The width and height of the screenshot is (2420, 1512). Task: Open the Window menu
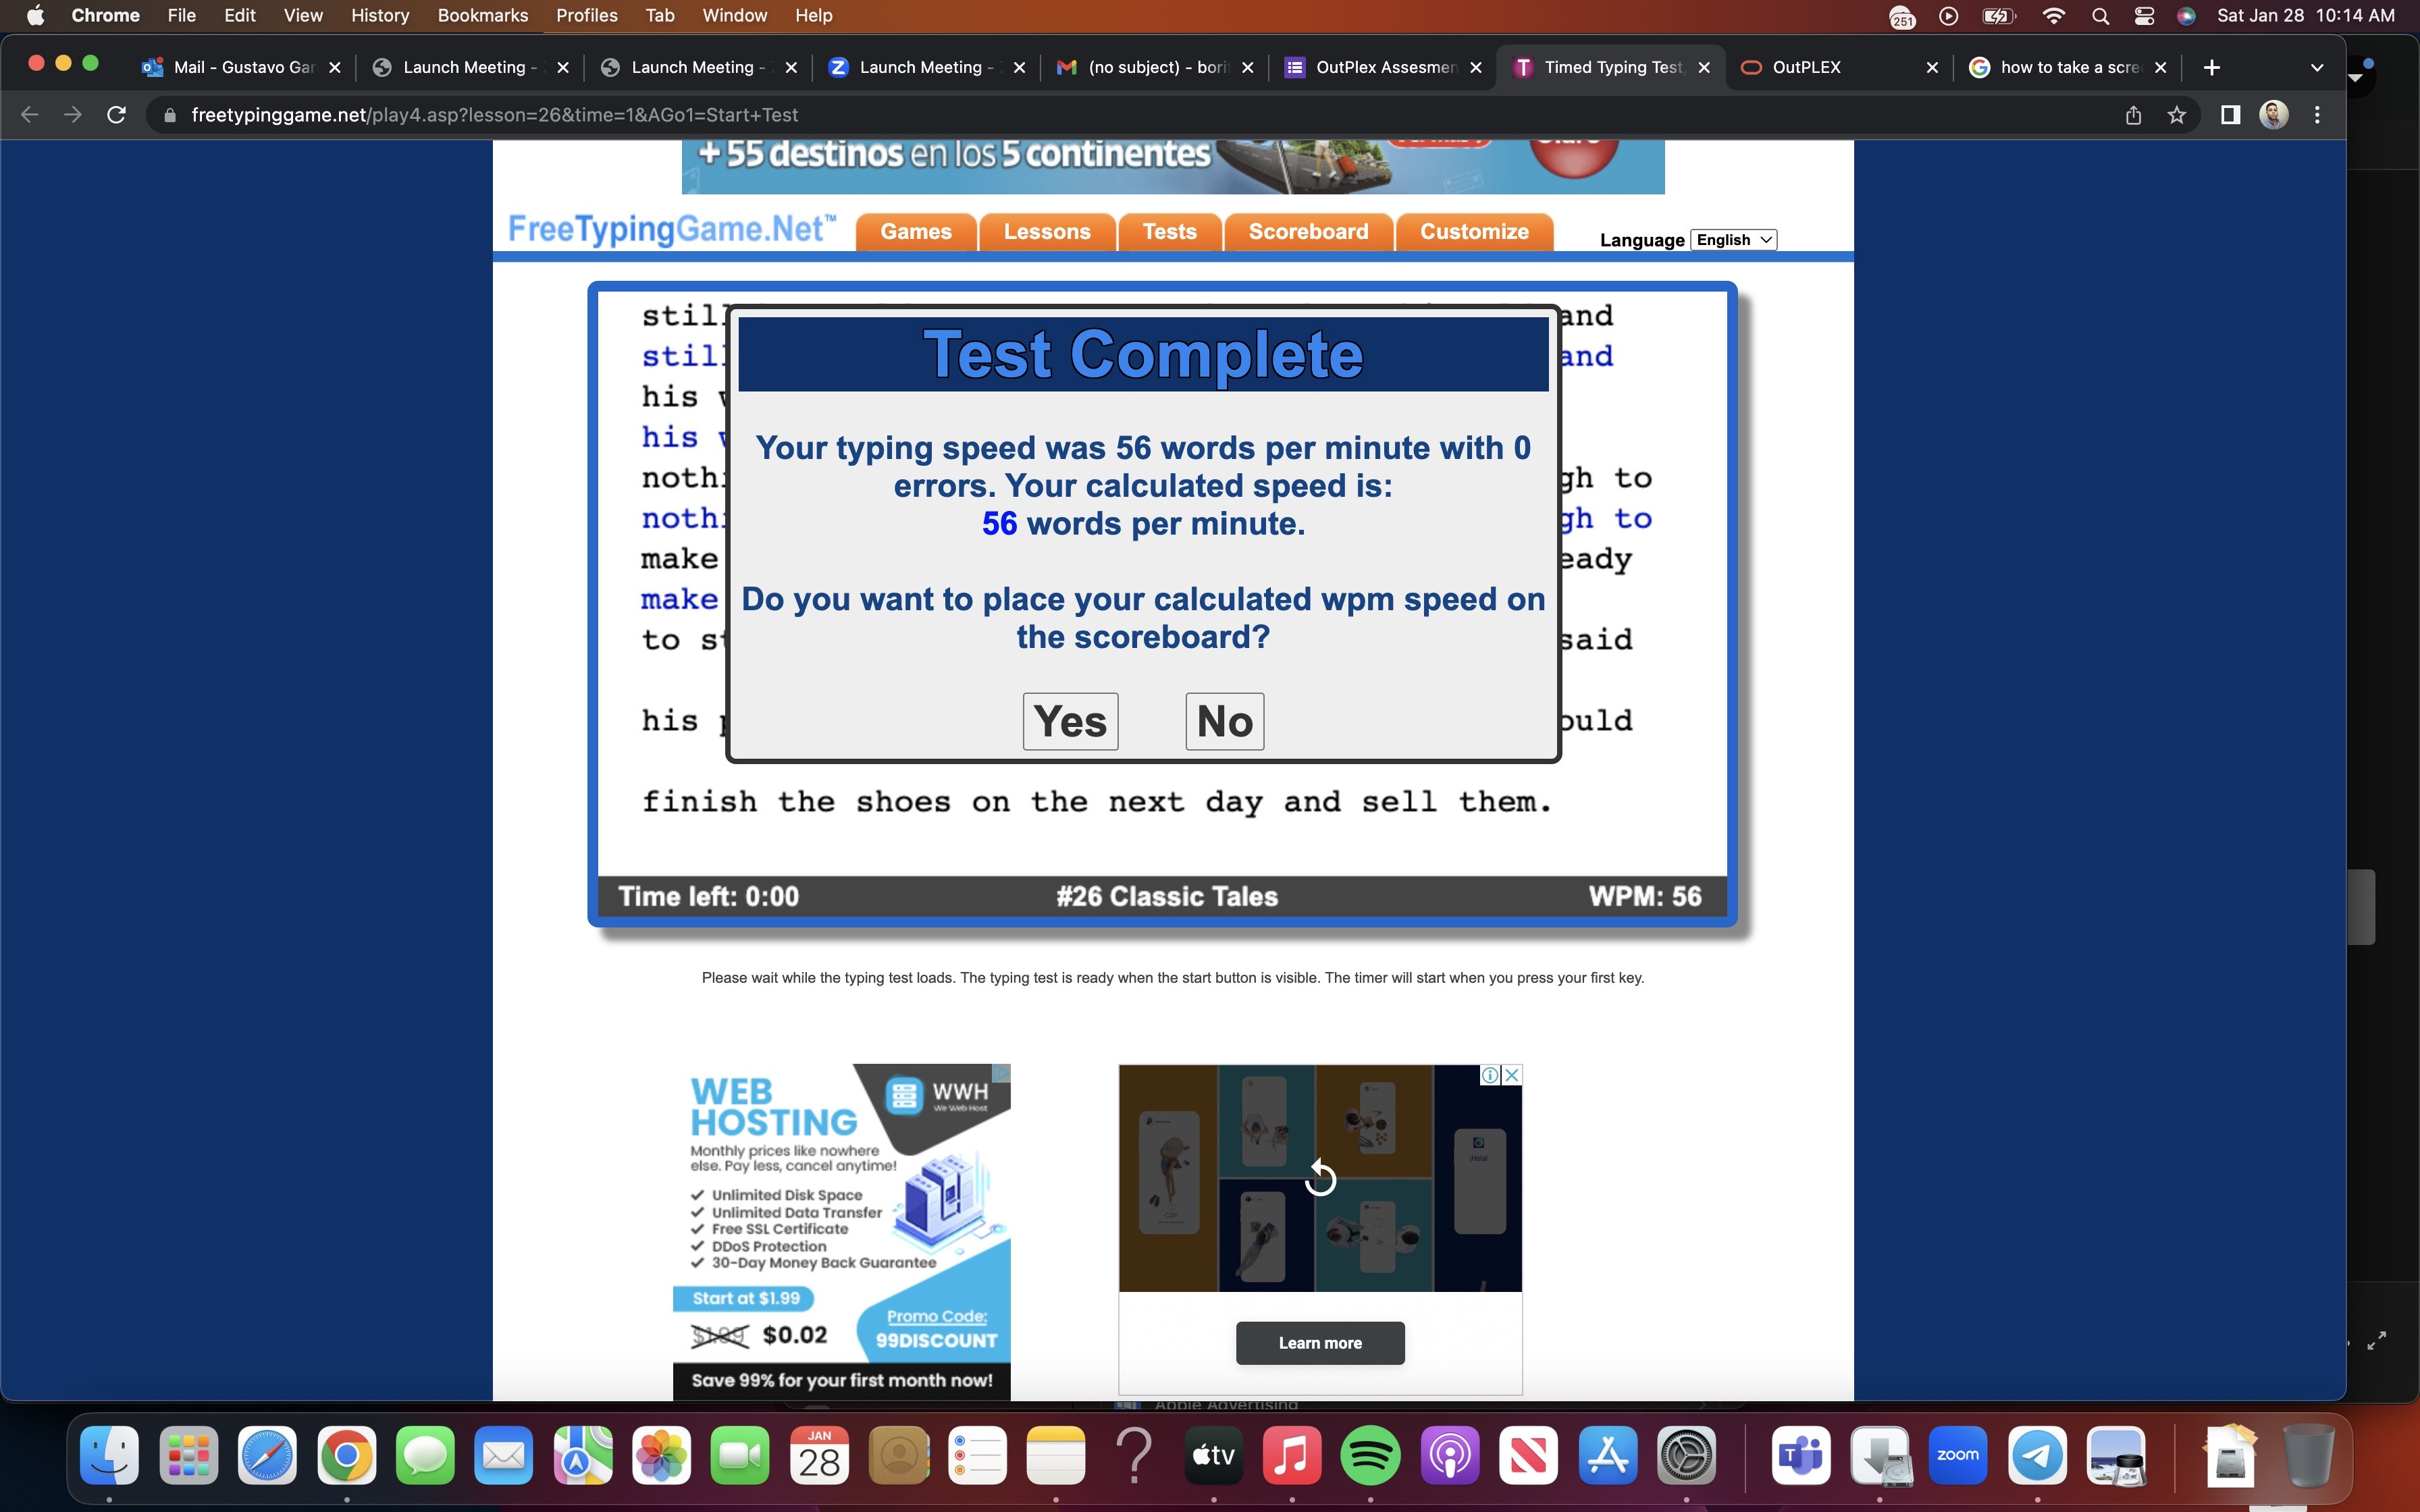[735, 15]
